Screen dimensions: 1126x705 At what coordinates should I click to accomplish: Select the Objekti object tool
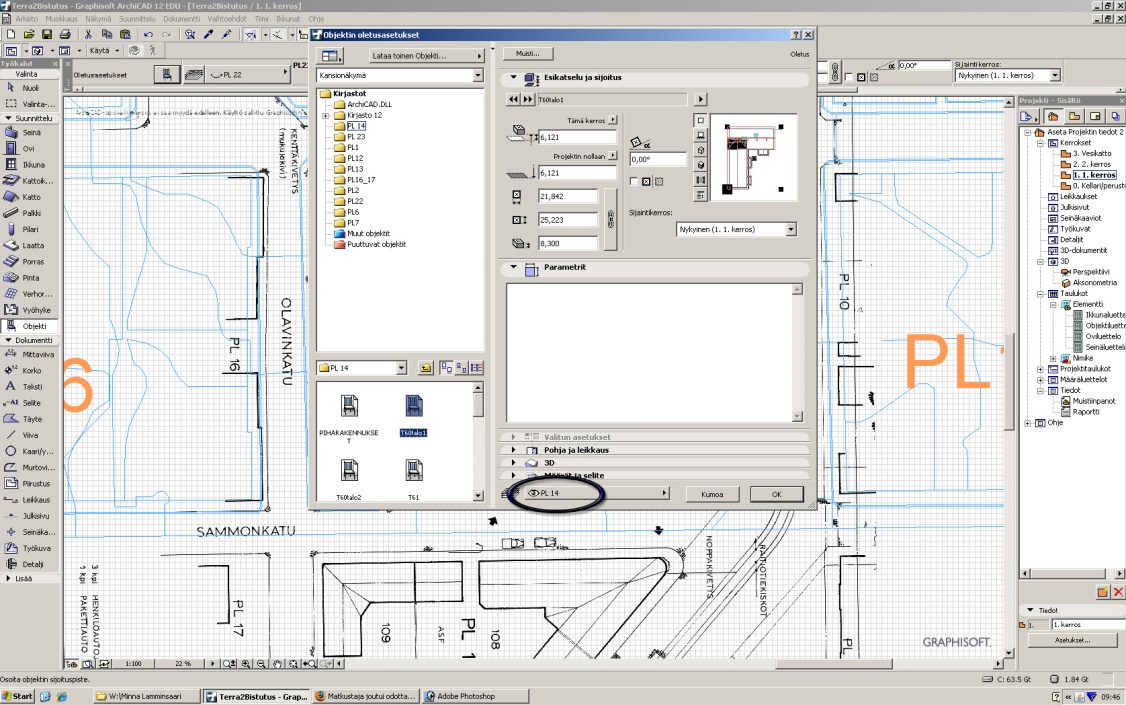click(x=29, y=326)
